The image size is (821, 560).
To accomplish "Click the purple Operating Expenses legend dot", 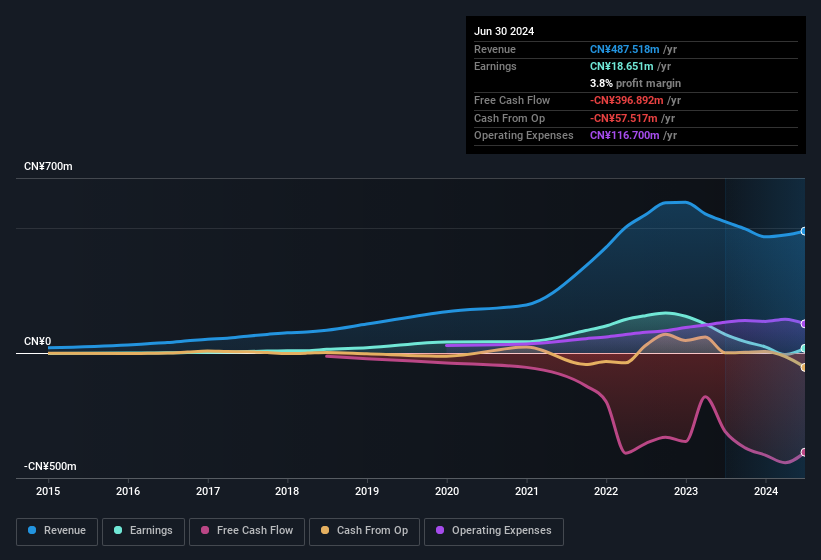I will (441, 530).
